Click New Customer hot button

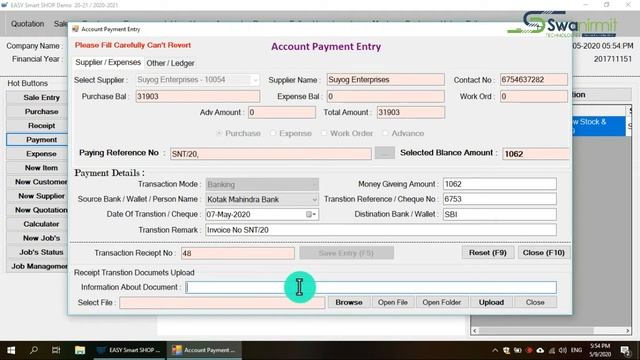tap(37, 182)
